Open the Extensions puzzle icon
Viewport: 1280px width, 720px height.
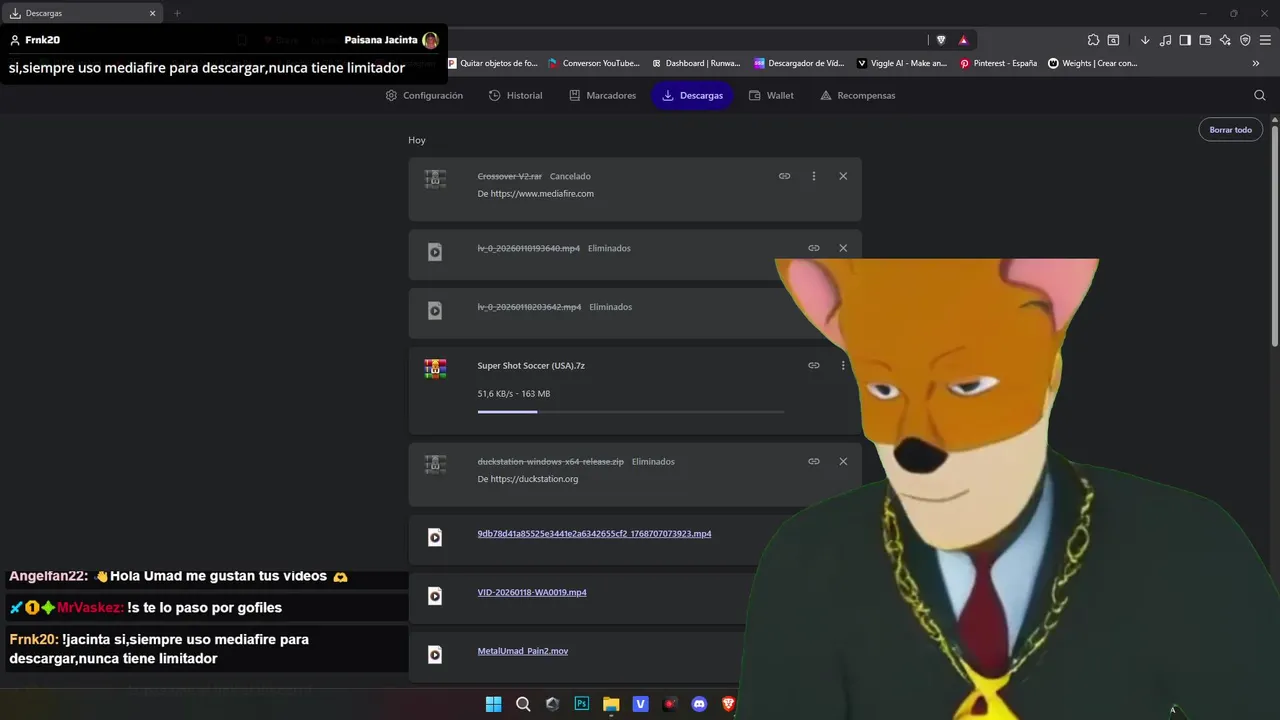[1093, 40]
